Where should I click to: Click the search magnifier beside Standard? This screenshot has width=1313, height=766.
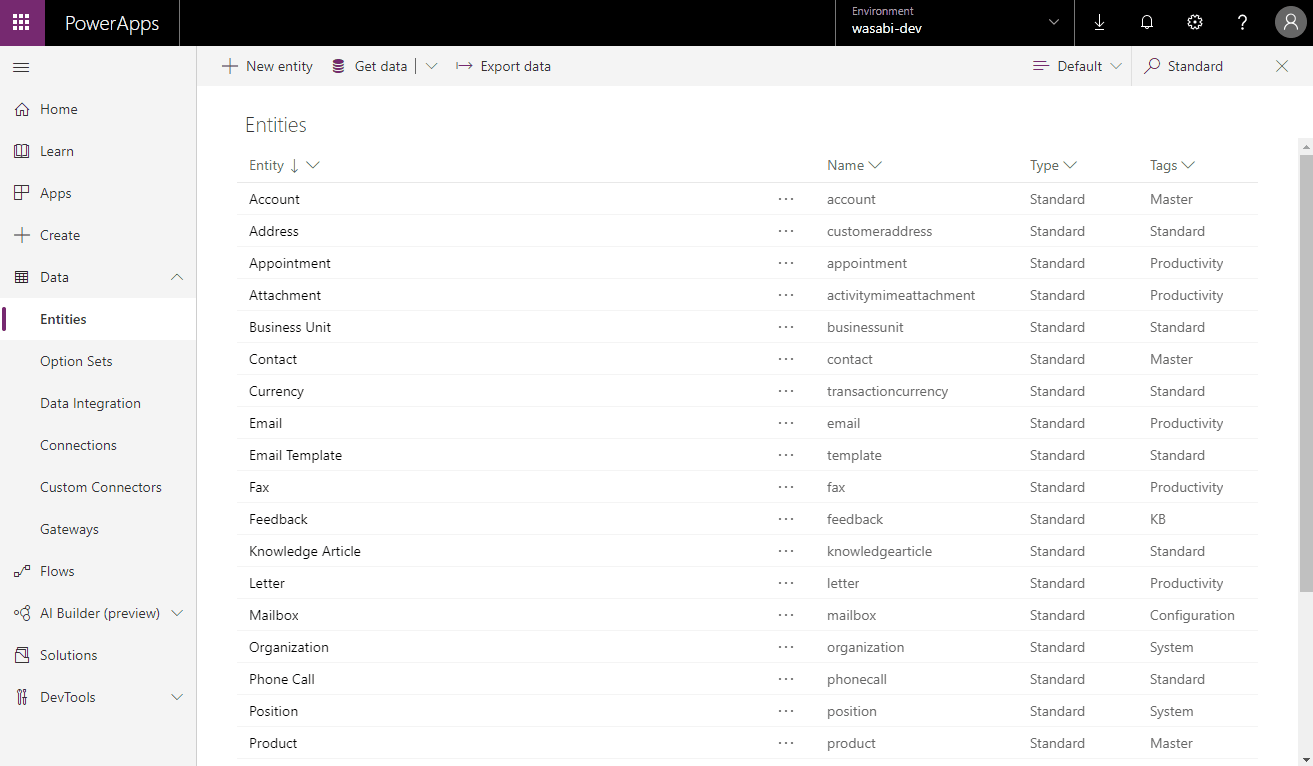coord(1153,66)
